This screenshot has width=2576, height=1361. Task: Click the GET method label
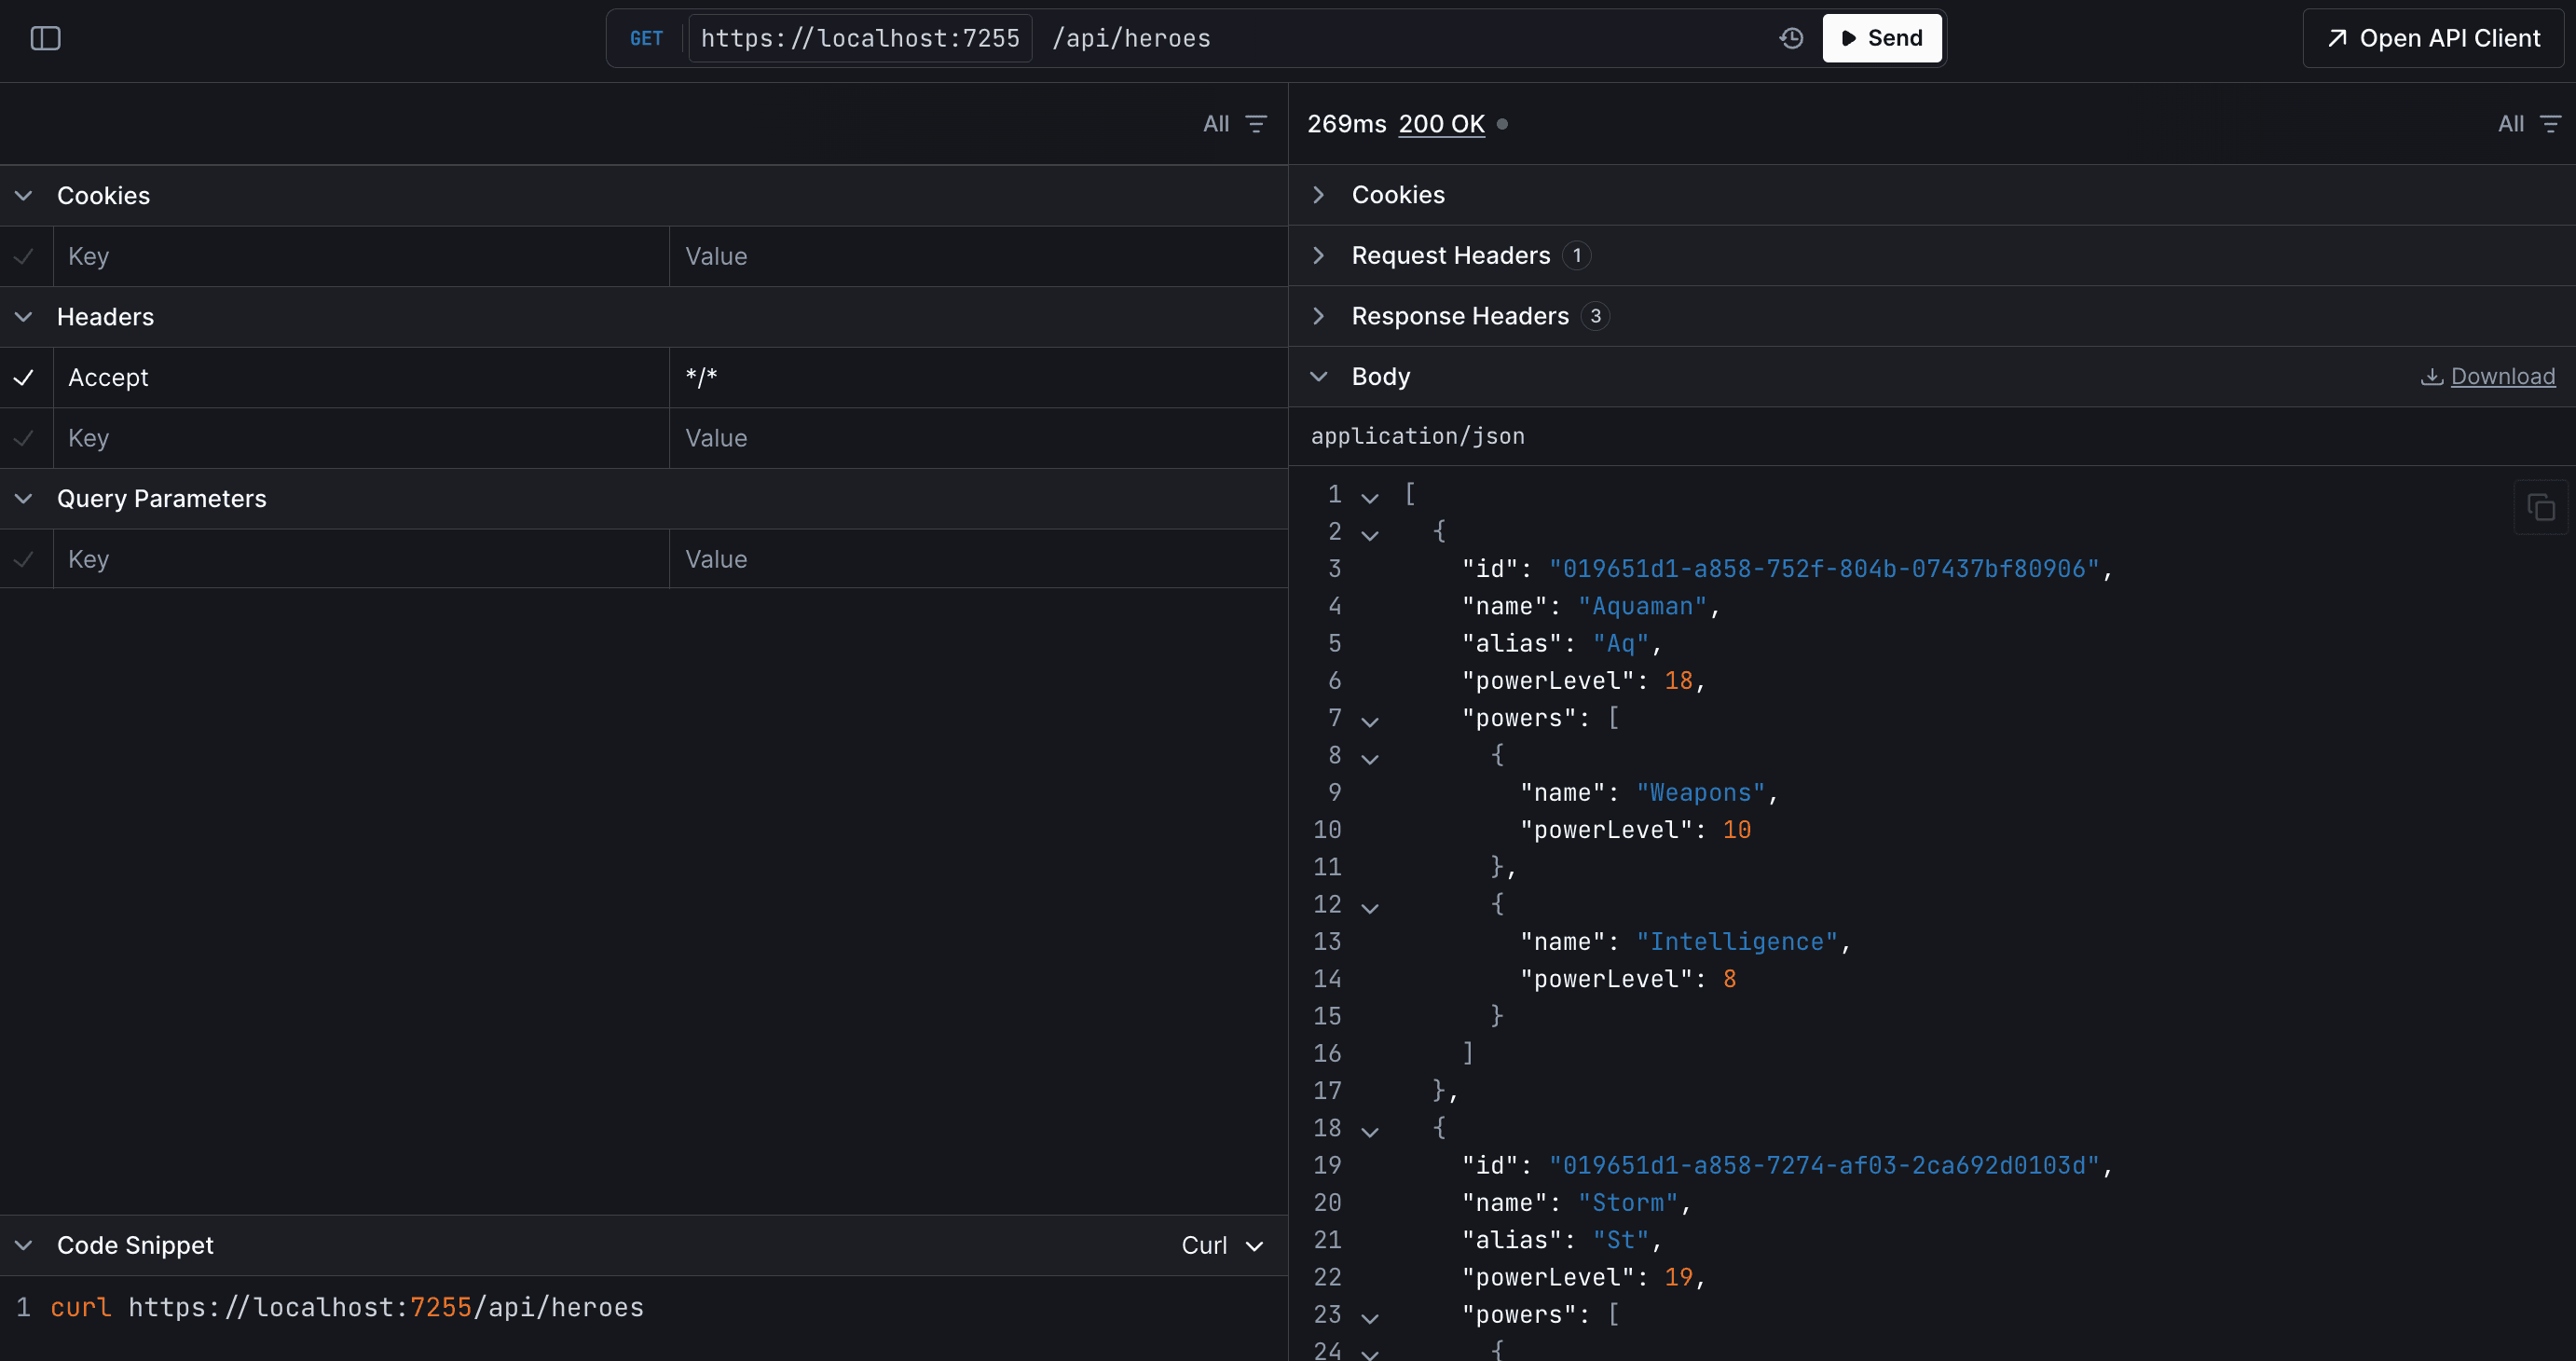(x=646, y=38)
